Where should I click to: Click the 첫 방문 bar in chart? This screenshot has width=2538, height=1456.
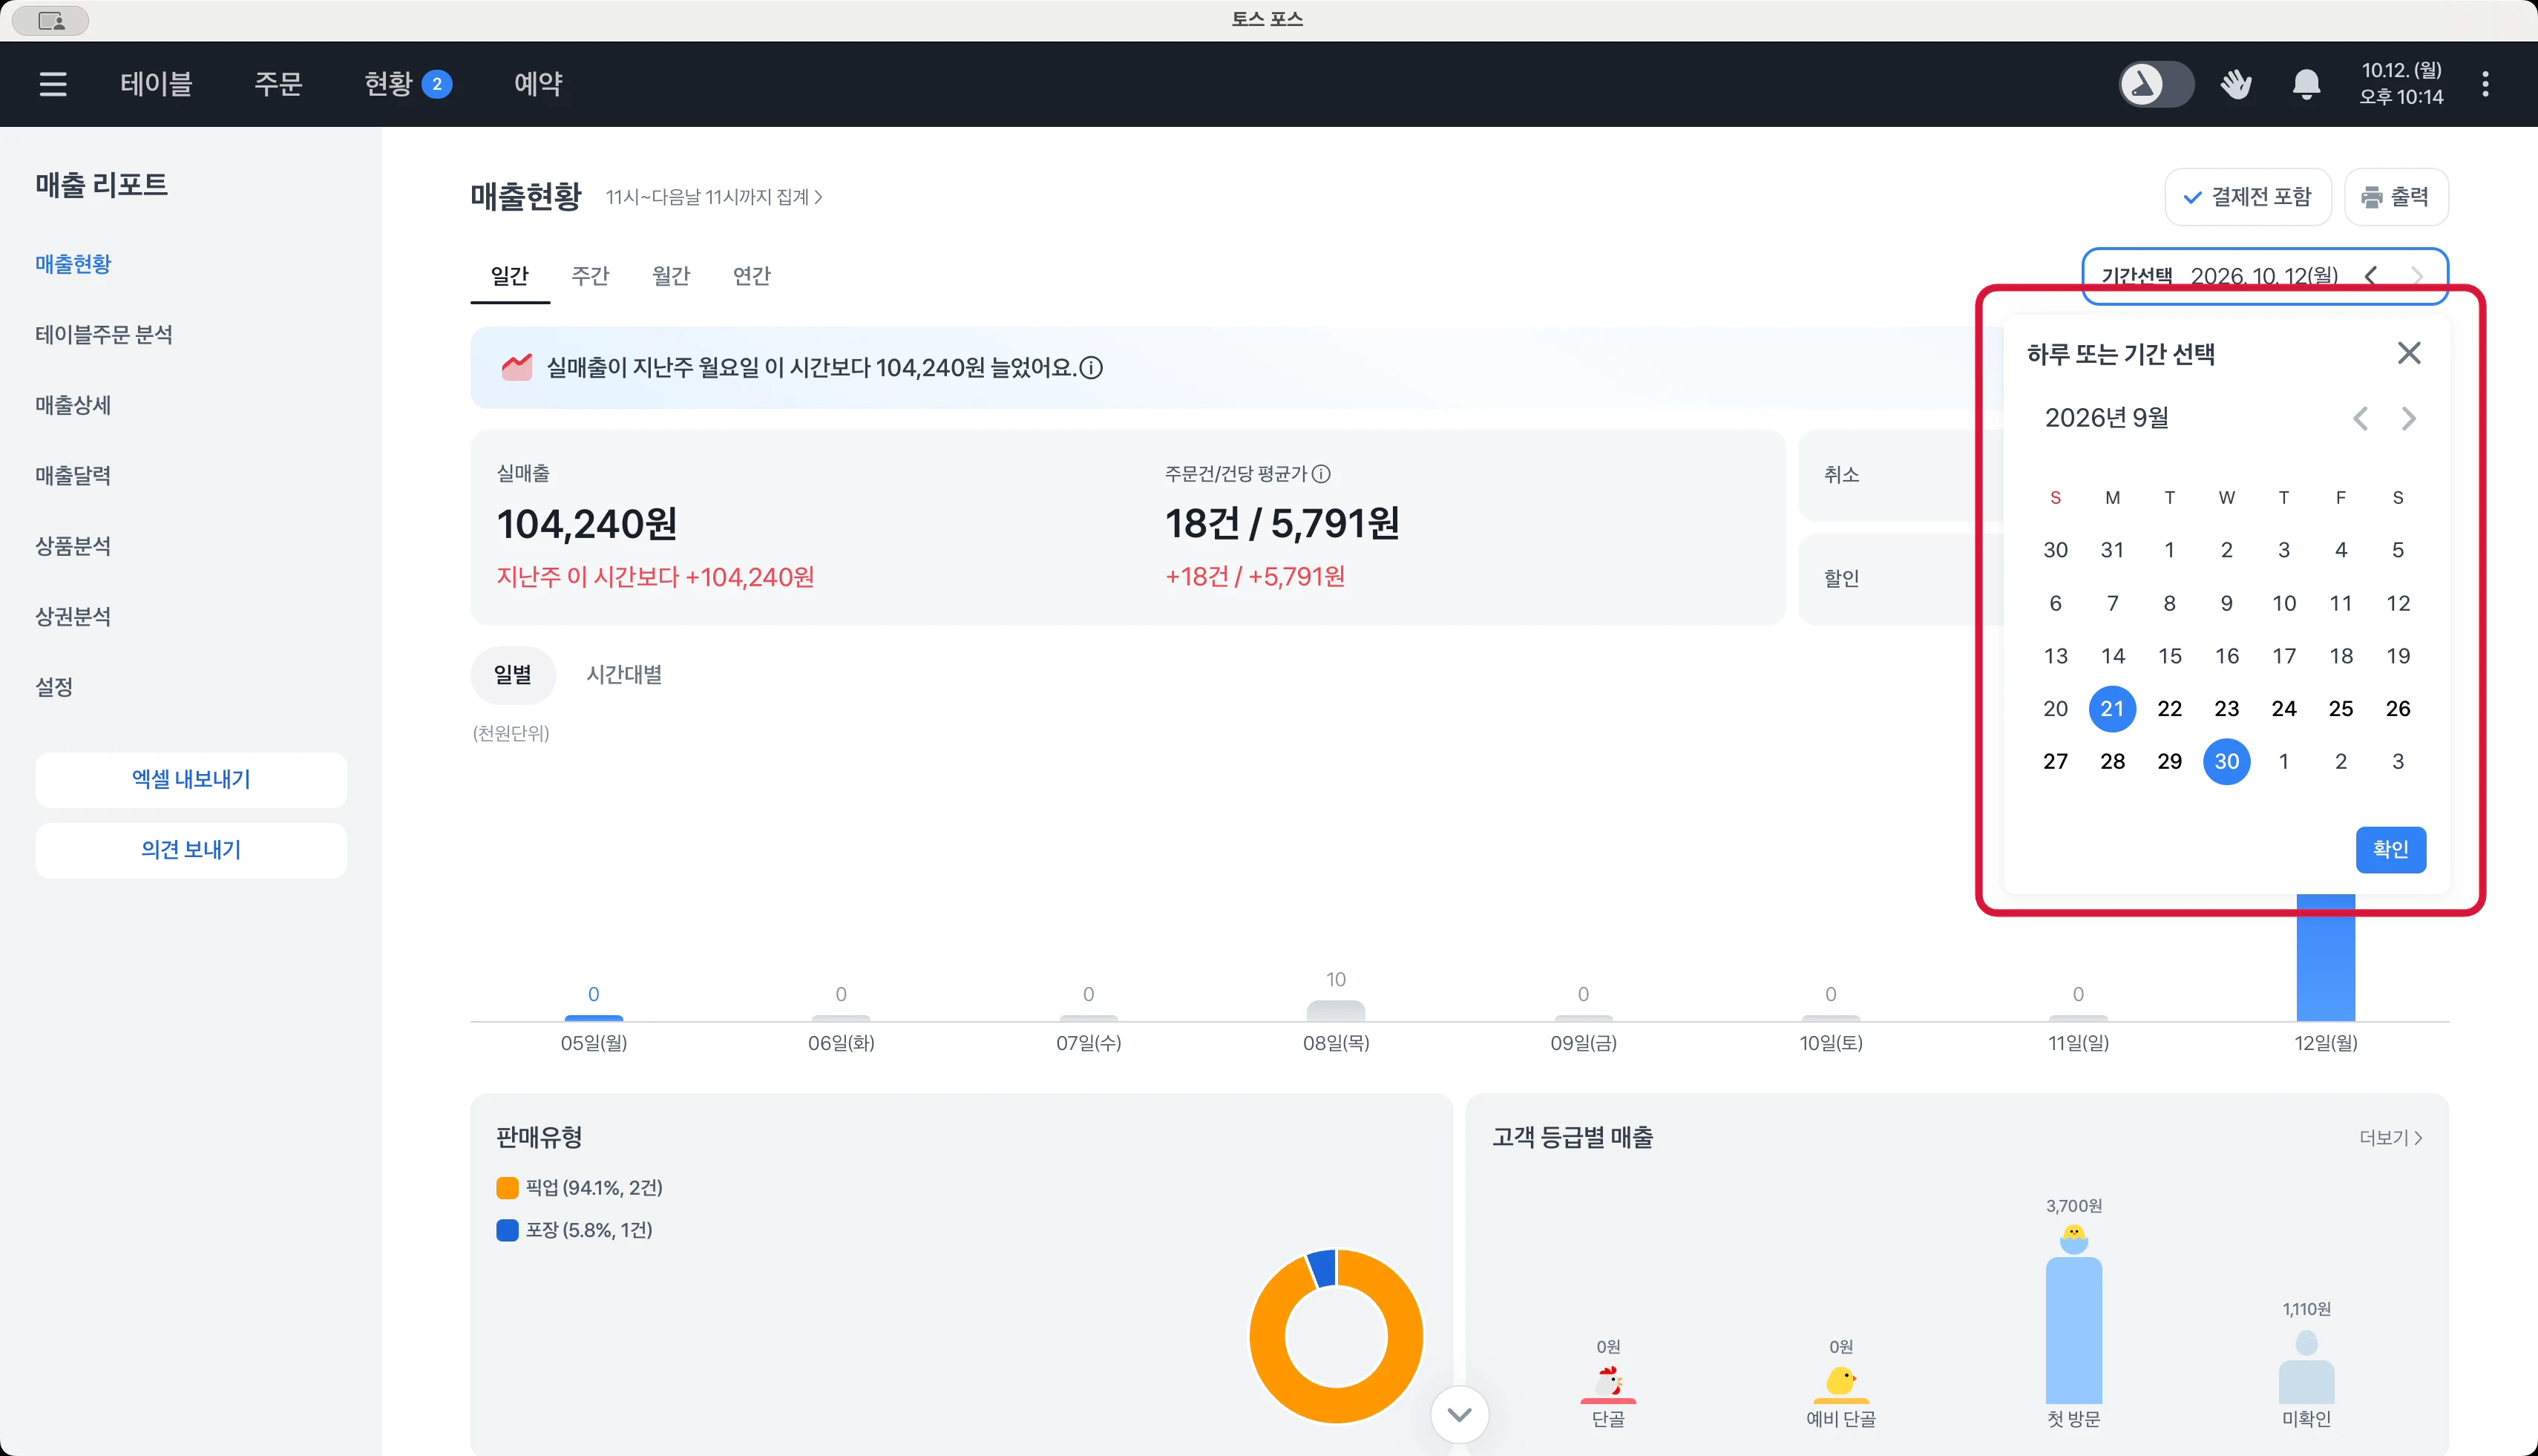click(2074, 1330)
